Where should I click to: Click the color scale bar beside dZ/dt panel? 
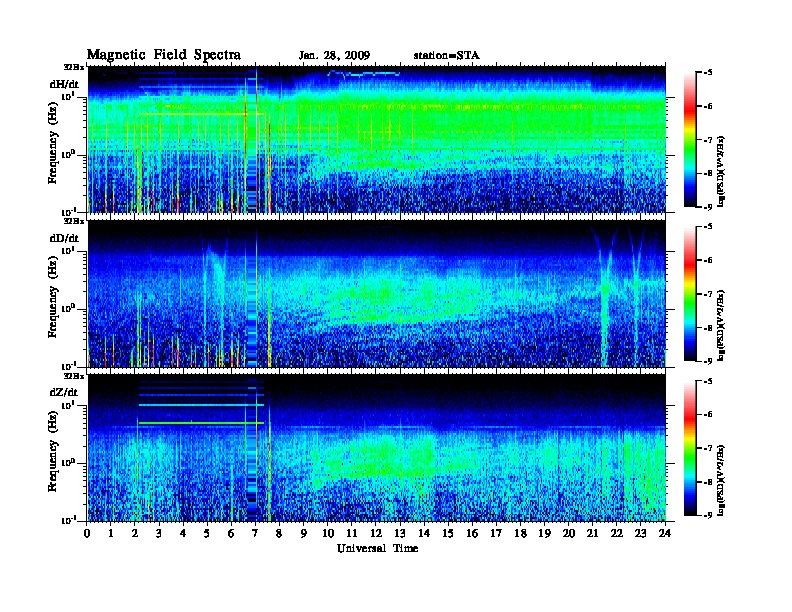[x=690, y=448]
